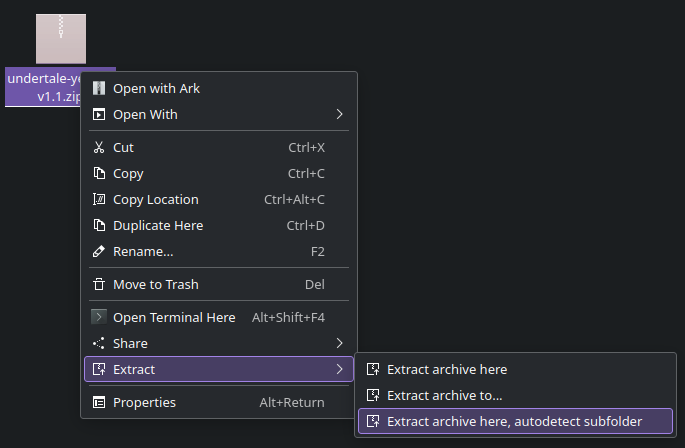Click the Extract submenu chevron
Image resolution: width=685 pixels, height=448 pixels.
[x=339, y=369]
